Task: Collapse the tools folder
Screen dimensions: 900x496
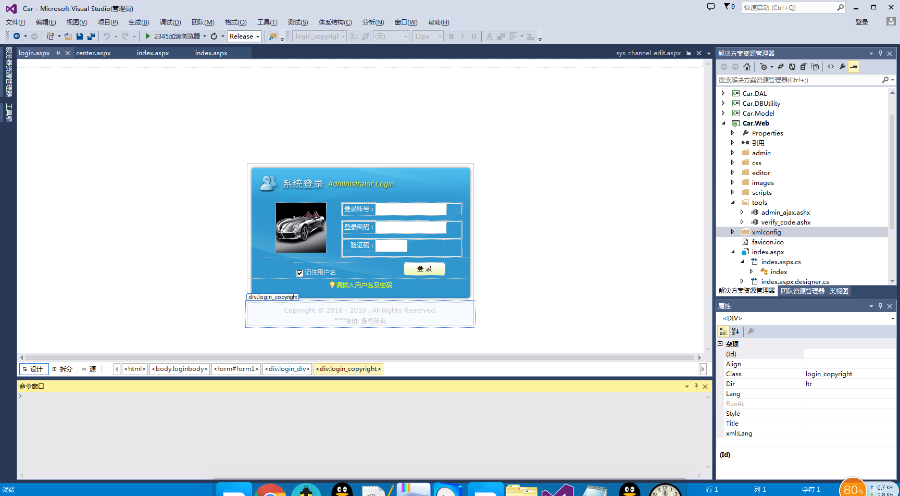Action: (x=732, y=202)
